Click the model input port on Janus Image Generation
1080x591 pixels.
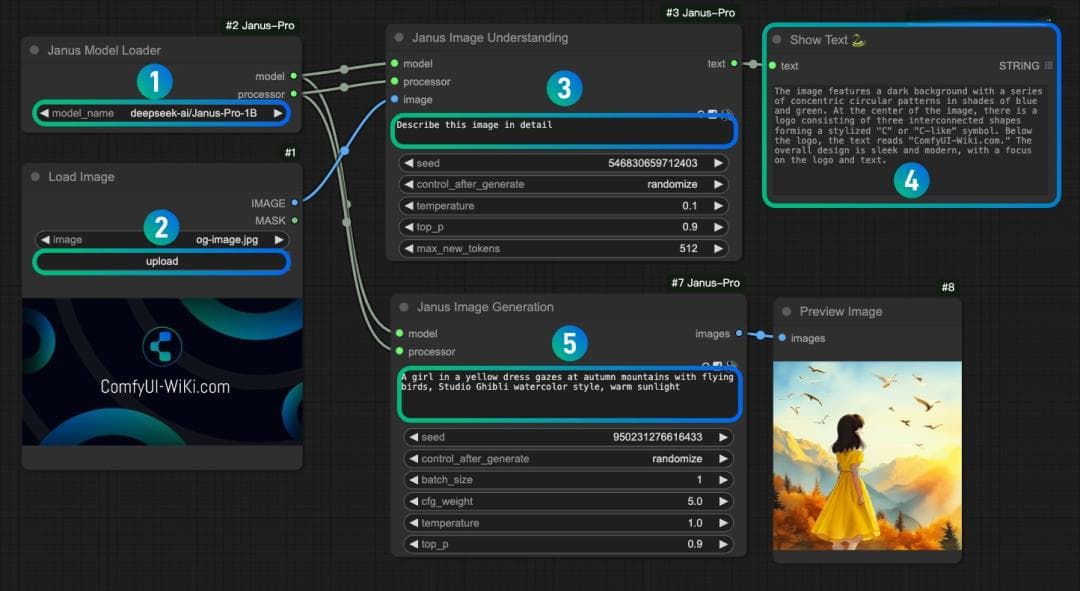tap(399, 333)
